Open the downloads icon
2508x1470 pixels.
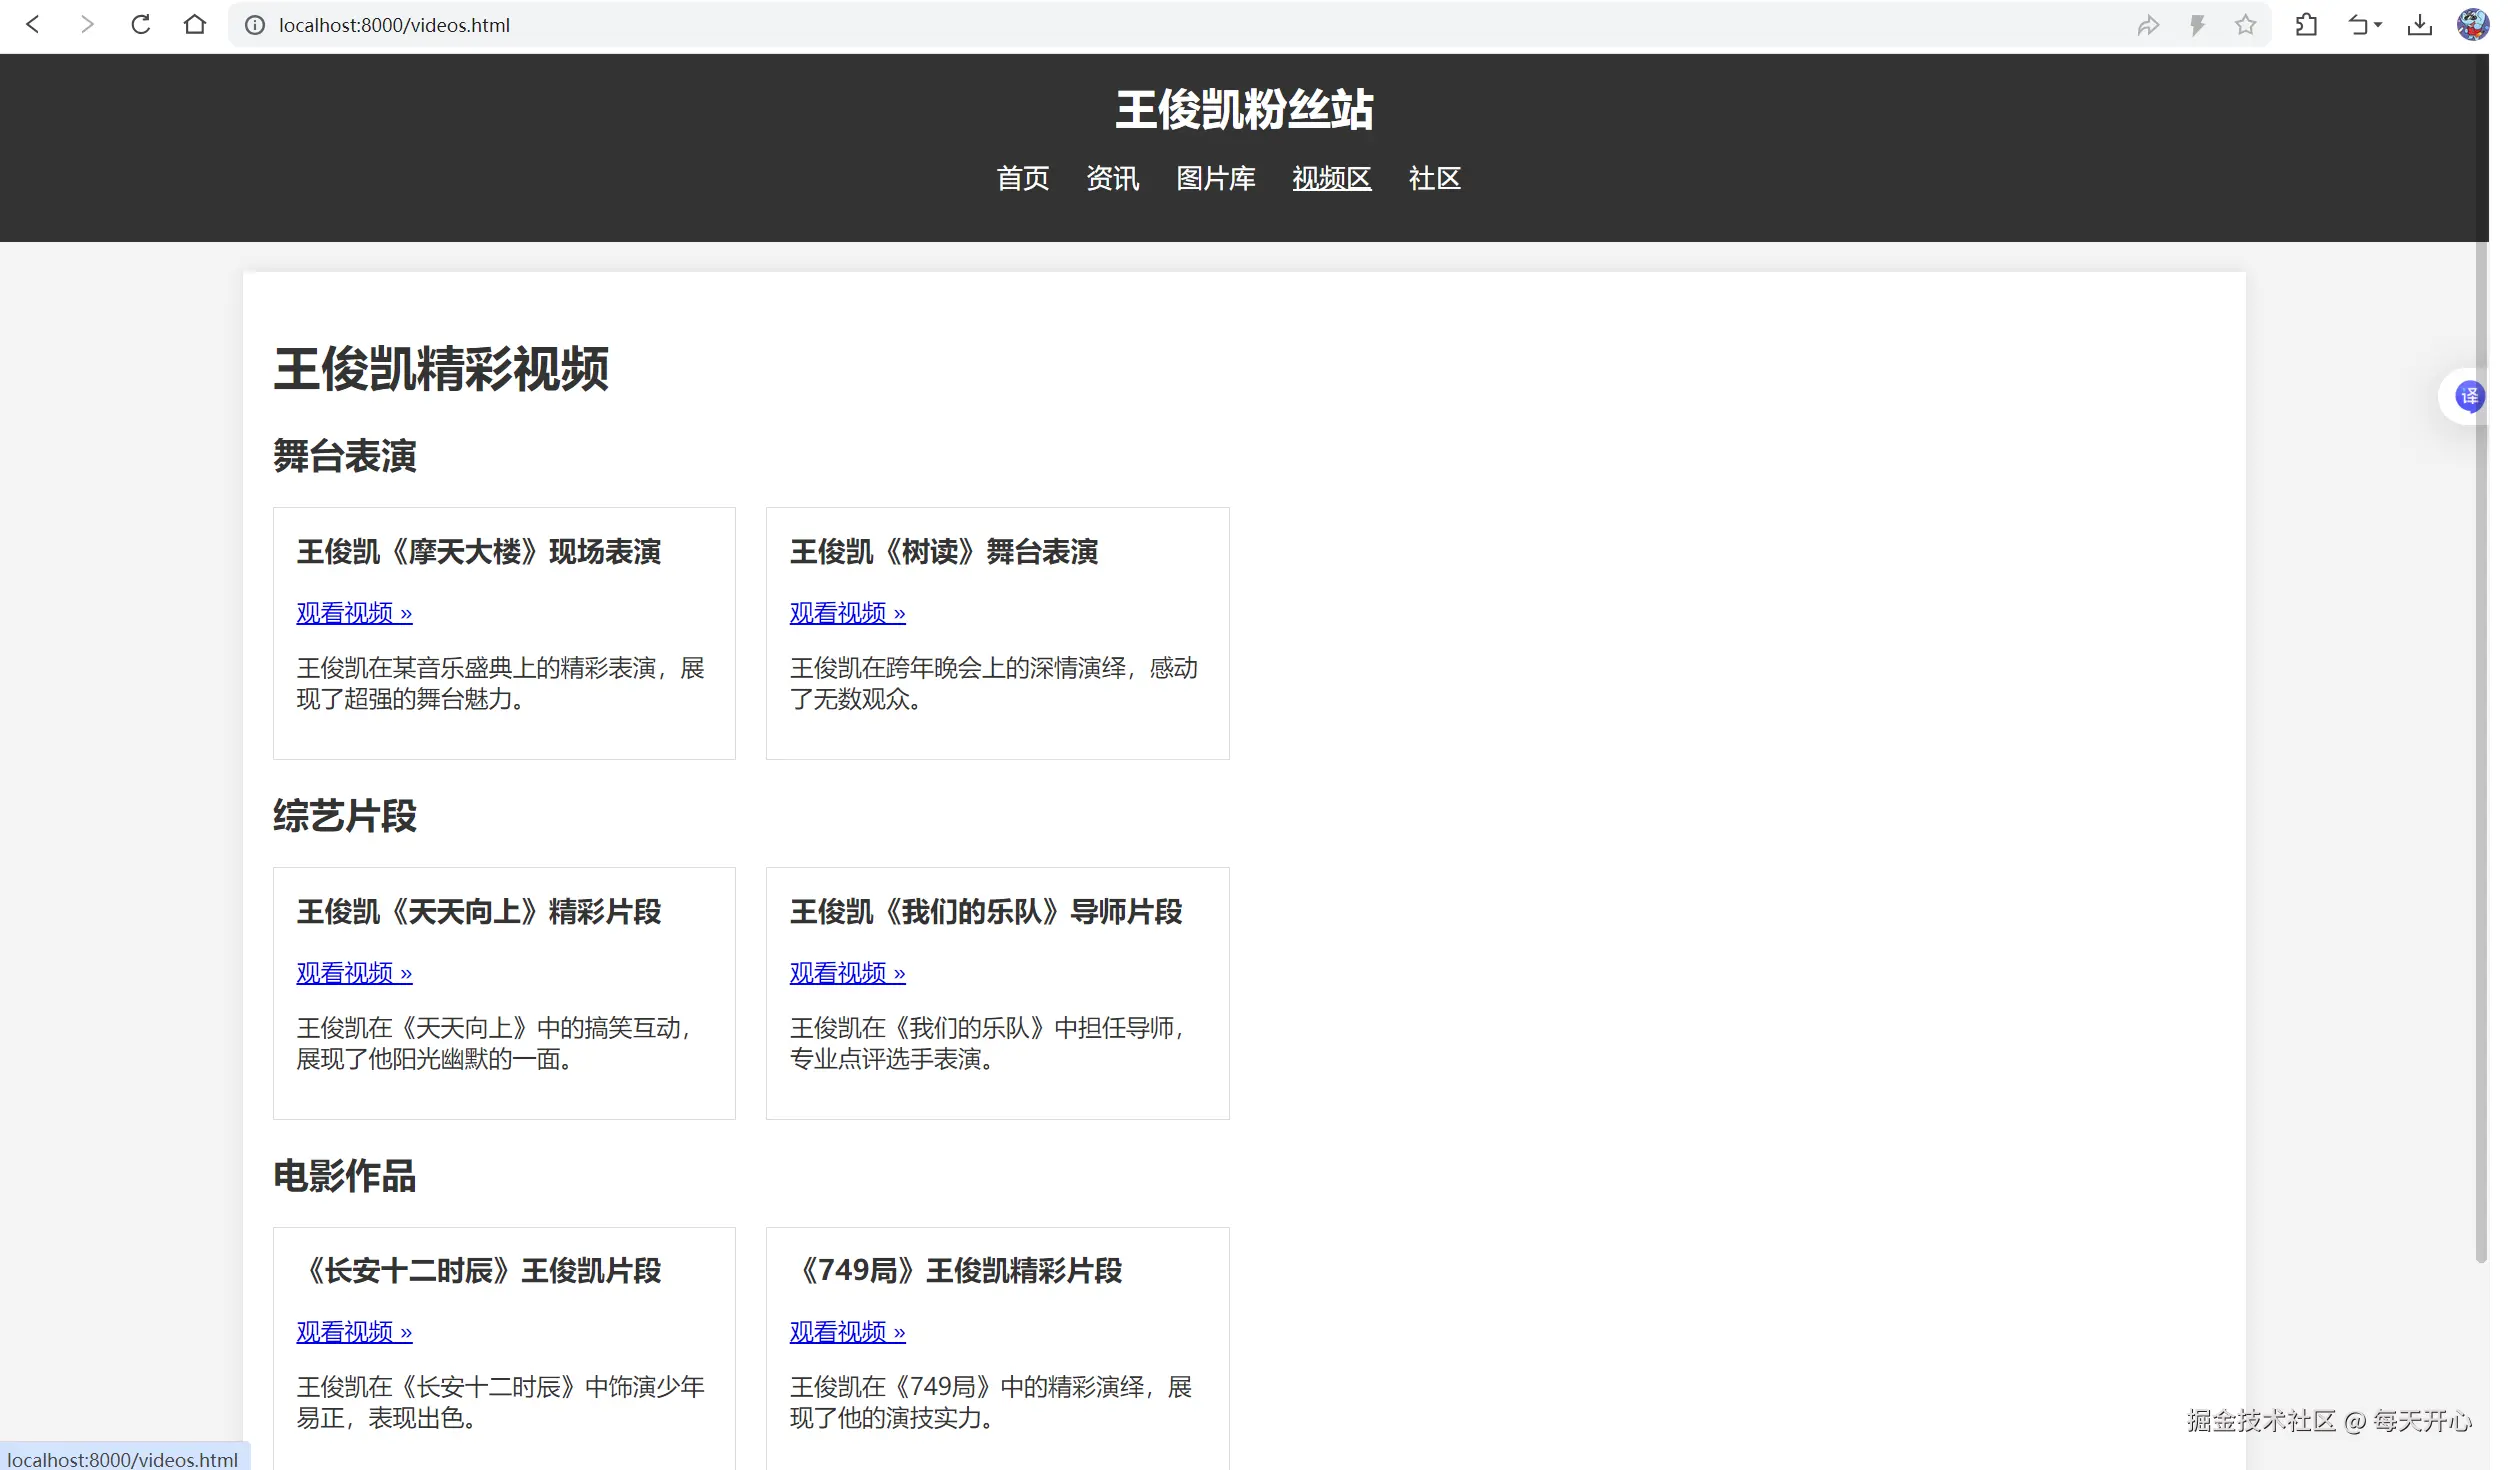(2419, 25)
